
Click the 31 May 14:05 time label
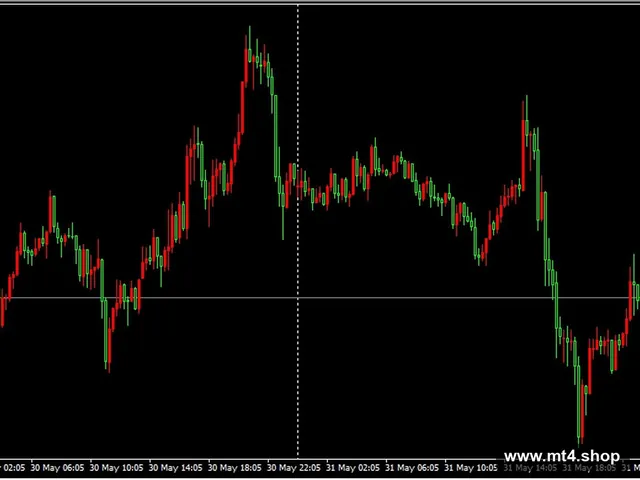530,468
